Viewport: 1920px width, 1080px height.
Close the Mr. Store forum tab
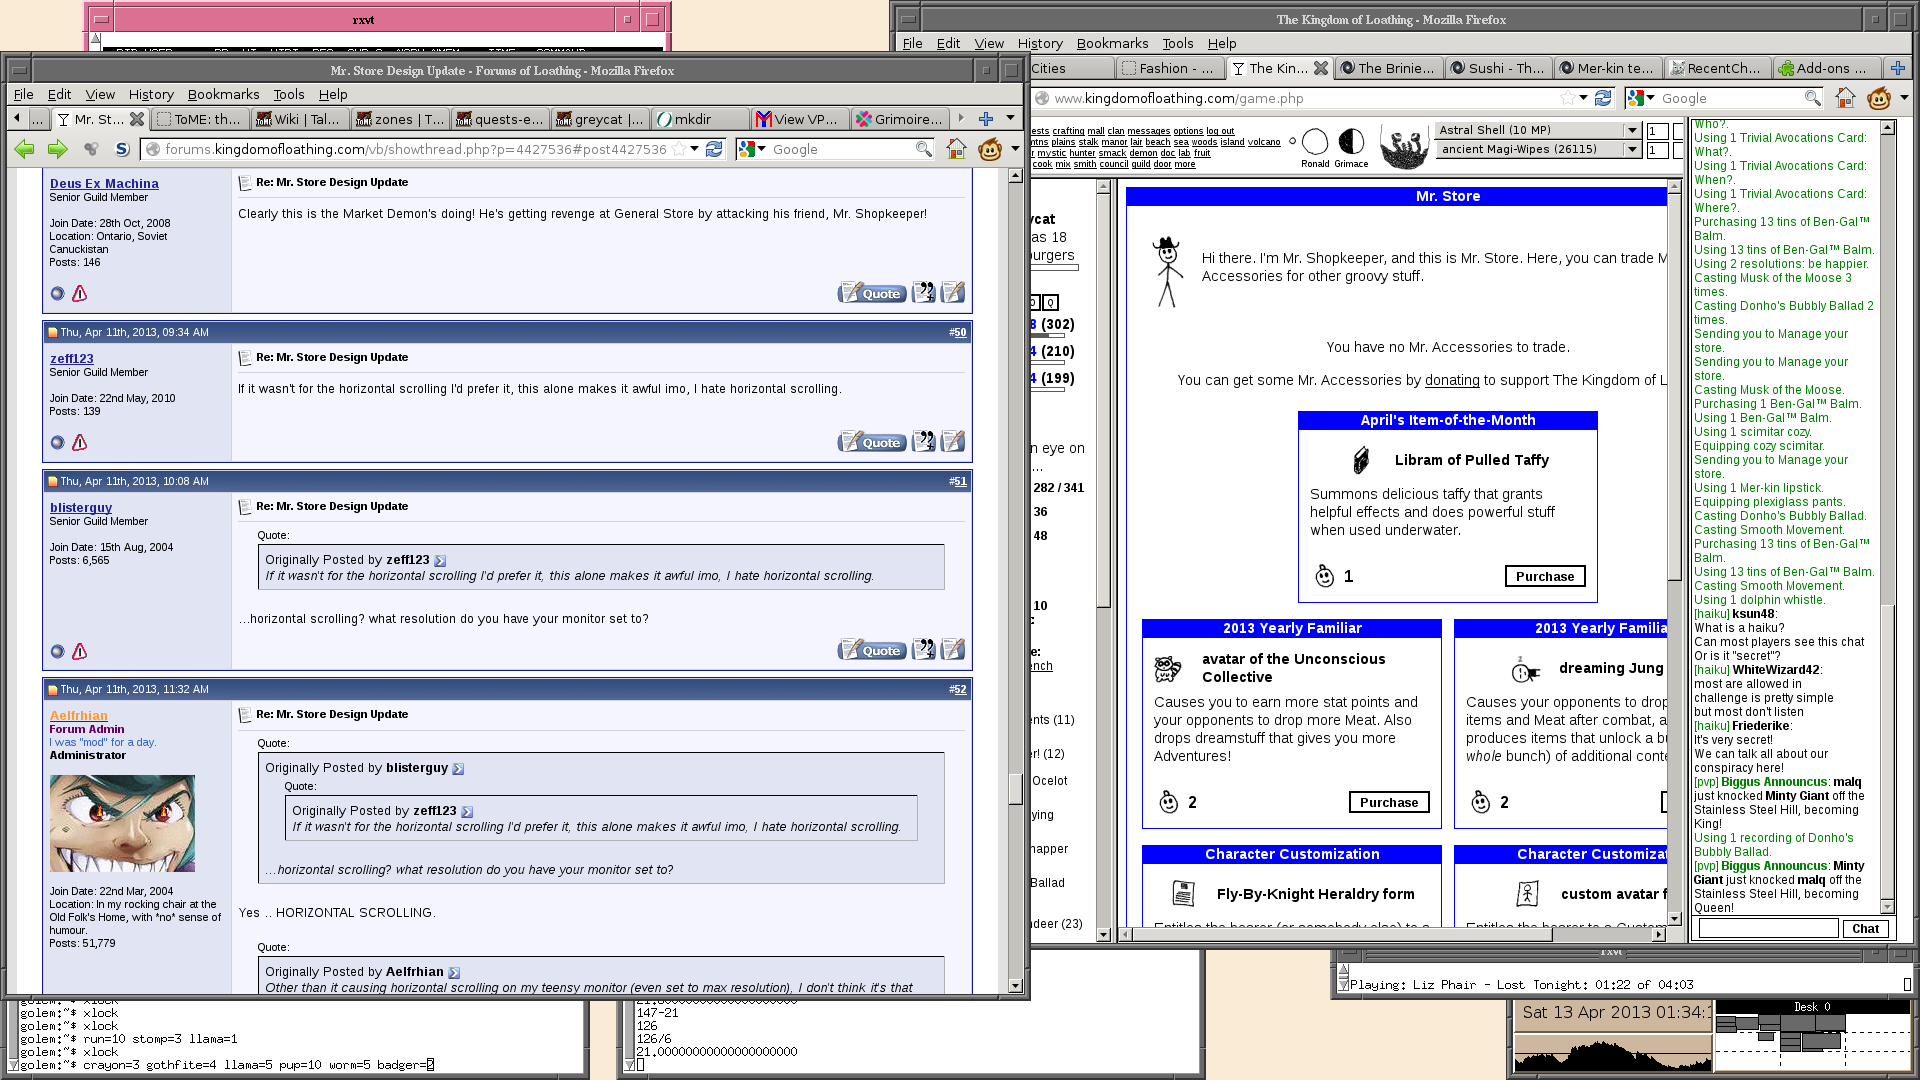pos(137,119)
